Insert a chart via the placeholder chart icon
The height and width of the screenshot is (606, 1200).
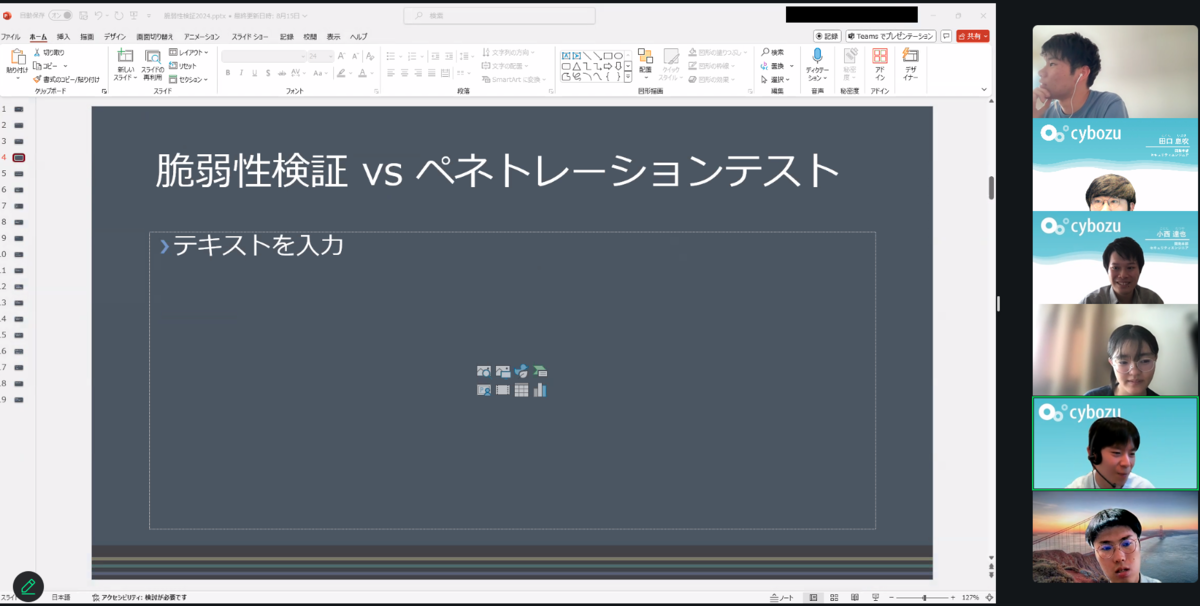[540, 389]
